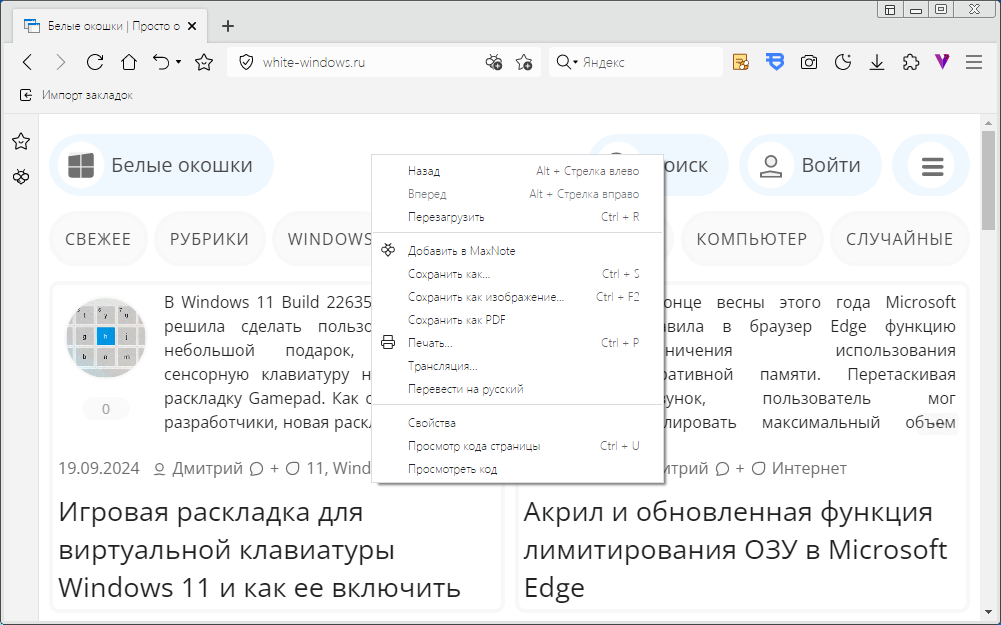Click the MaxNote clip icon in address bar
The image size is (1001, 625).
(493, 62)
